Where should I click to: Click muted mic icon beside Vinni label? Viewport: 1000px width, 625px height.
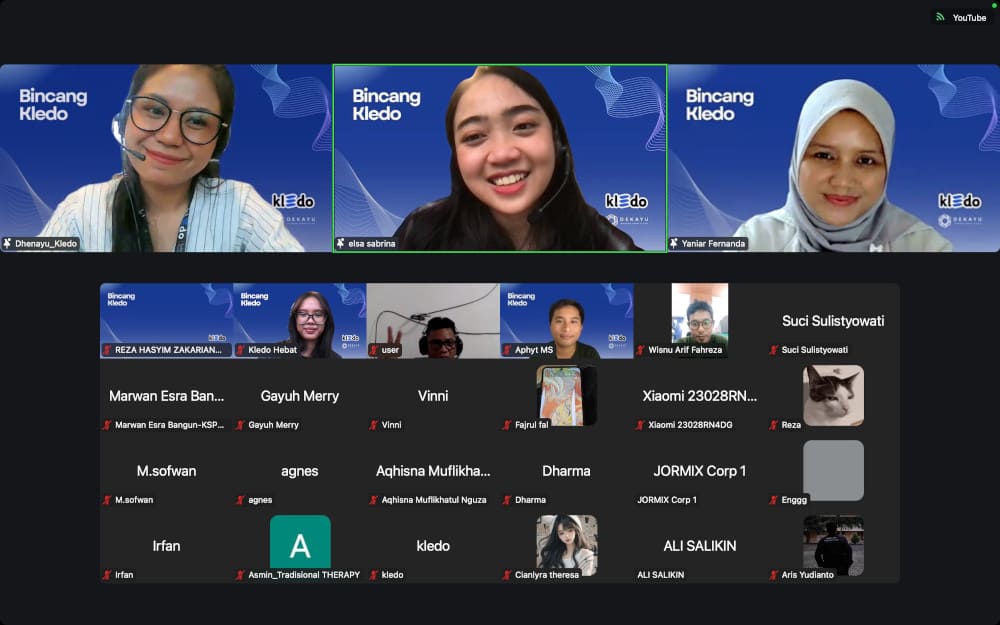point(374,425)
